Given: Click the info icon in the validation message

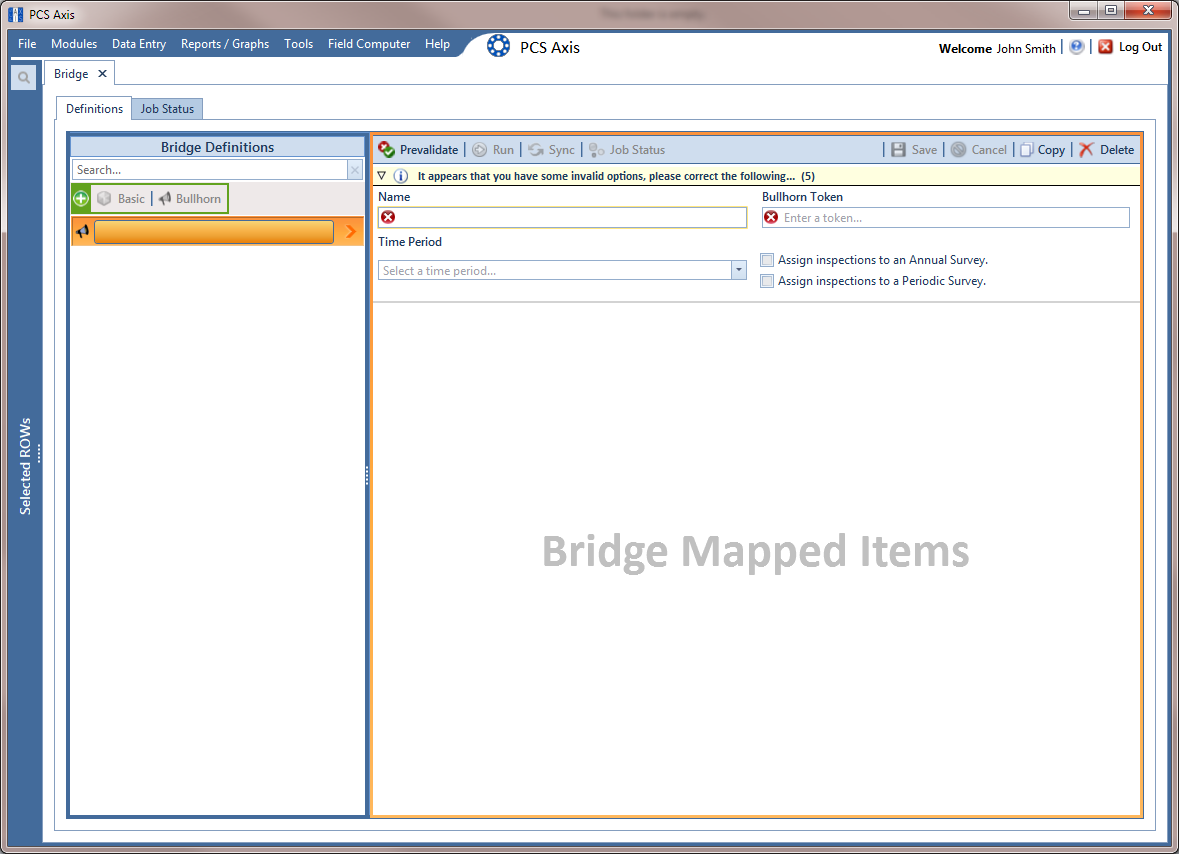Looking at the screenshot, I should click(x=401, y=176).
